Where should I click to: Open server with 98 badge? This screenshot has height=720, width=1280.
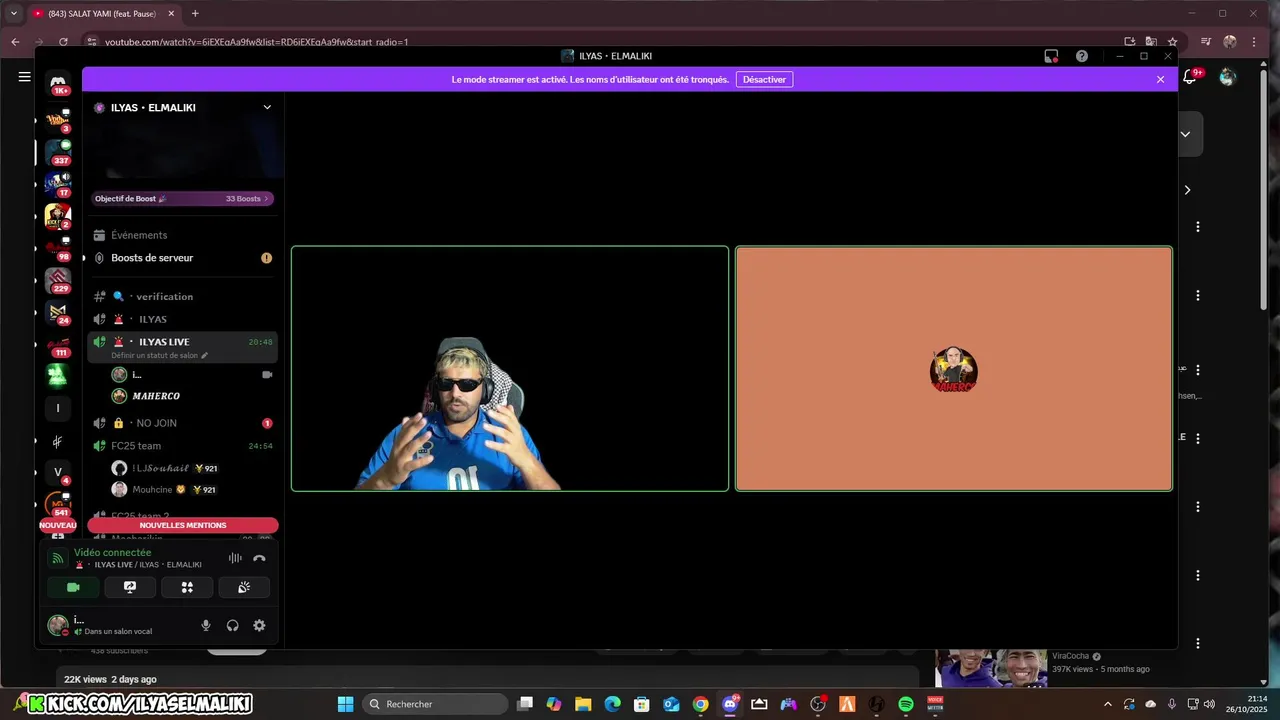click(58, 248)
